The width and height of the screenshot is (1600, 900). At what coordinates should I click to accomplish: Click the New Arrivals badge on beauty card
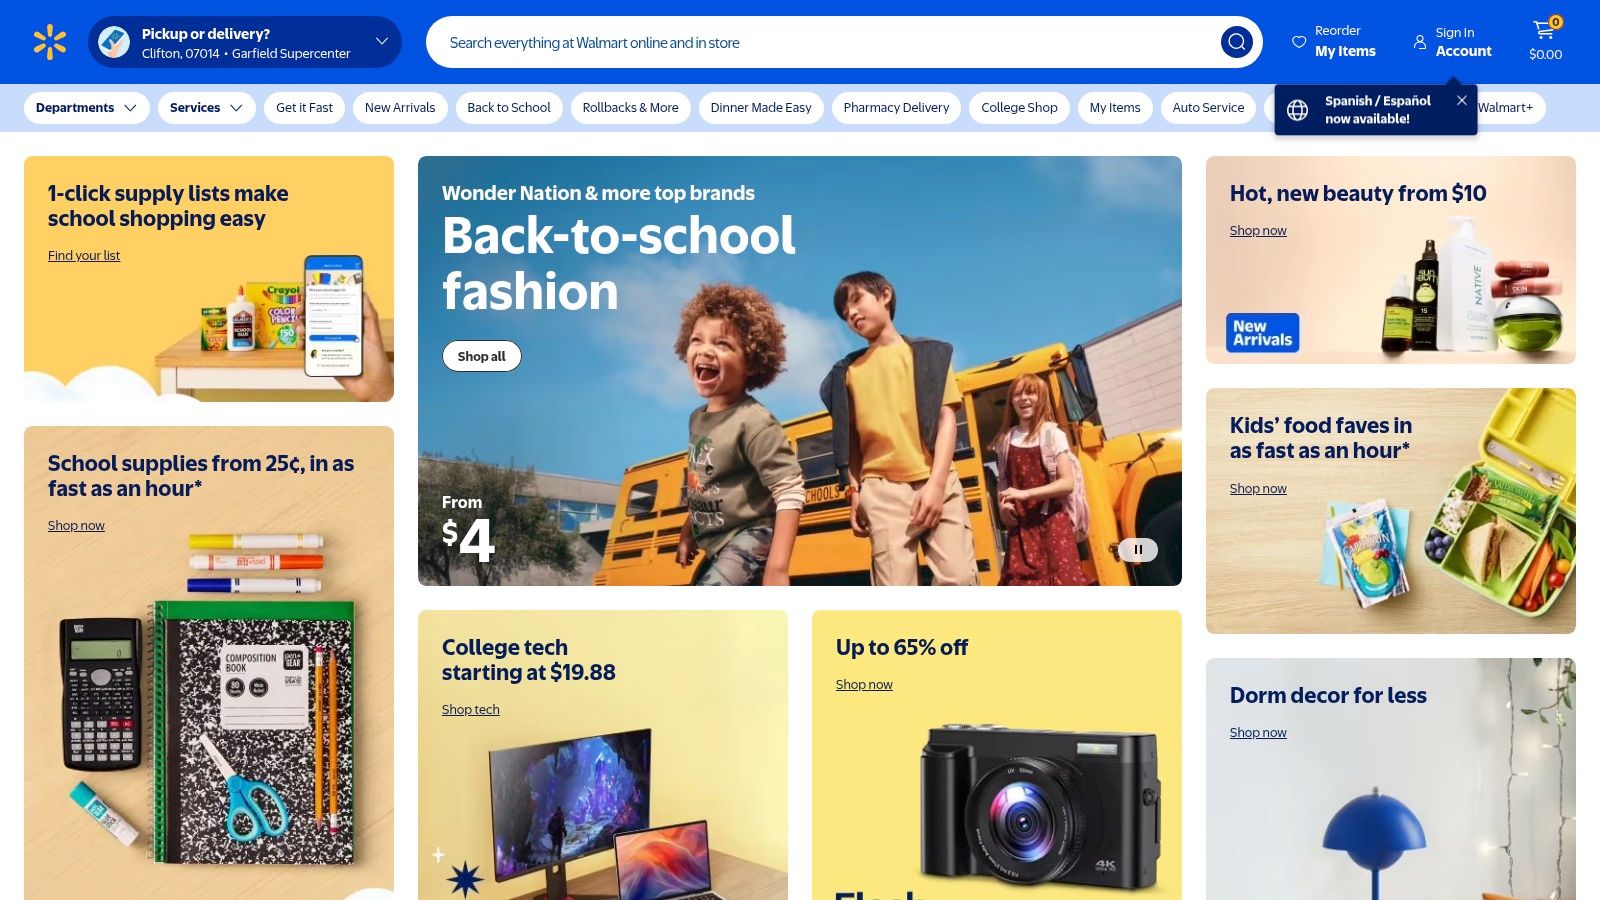(x=1263, y=333)
